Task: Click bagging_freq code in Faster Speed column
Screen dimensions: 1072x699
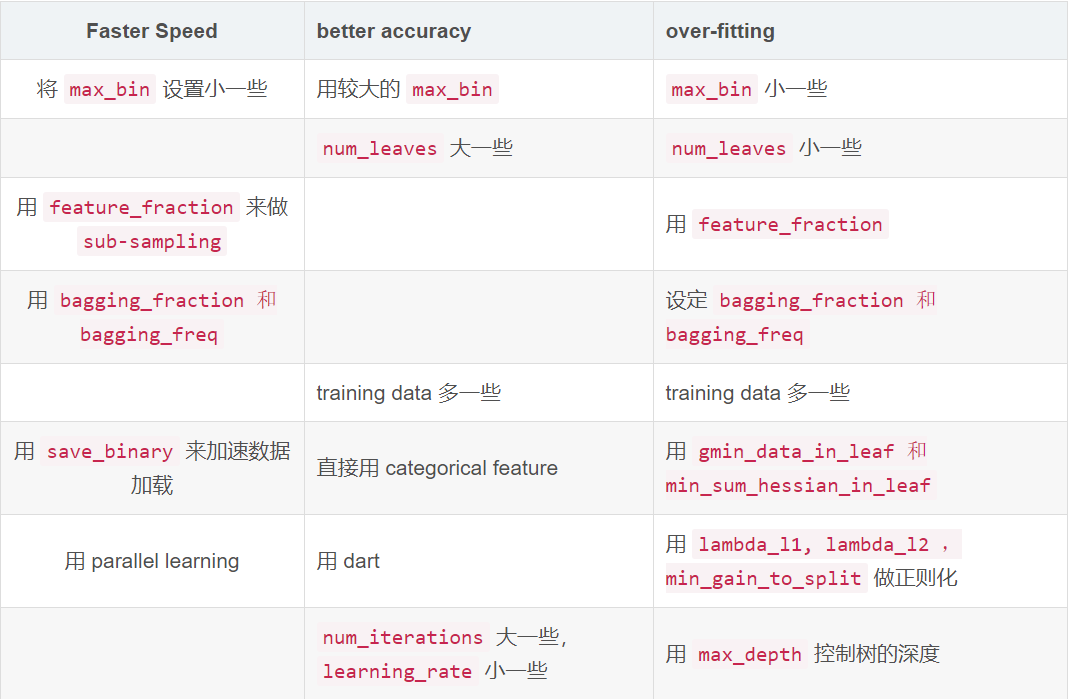Action: point(149,334)
